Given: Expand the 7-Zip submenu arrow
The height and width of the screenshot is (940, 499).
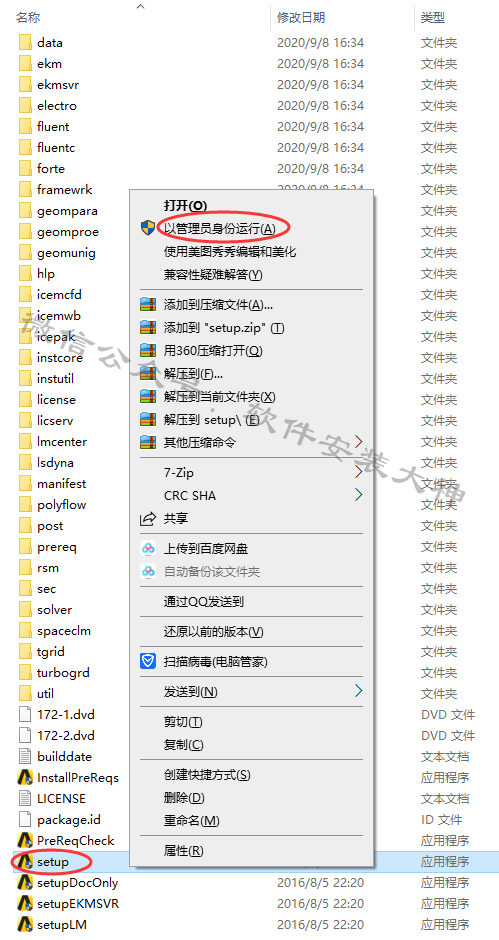Looking at the screenshot, I should (x=359, y=472).
